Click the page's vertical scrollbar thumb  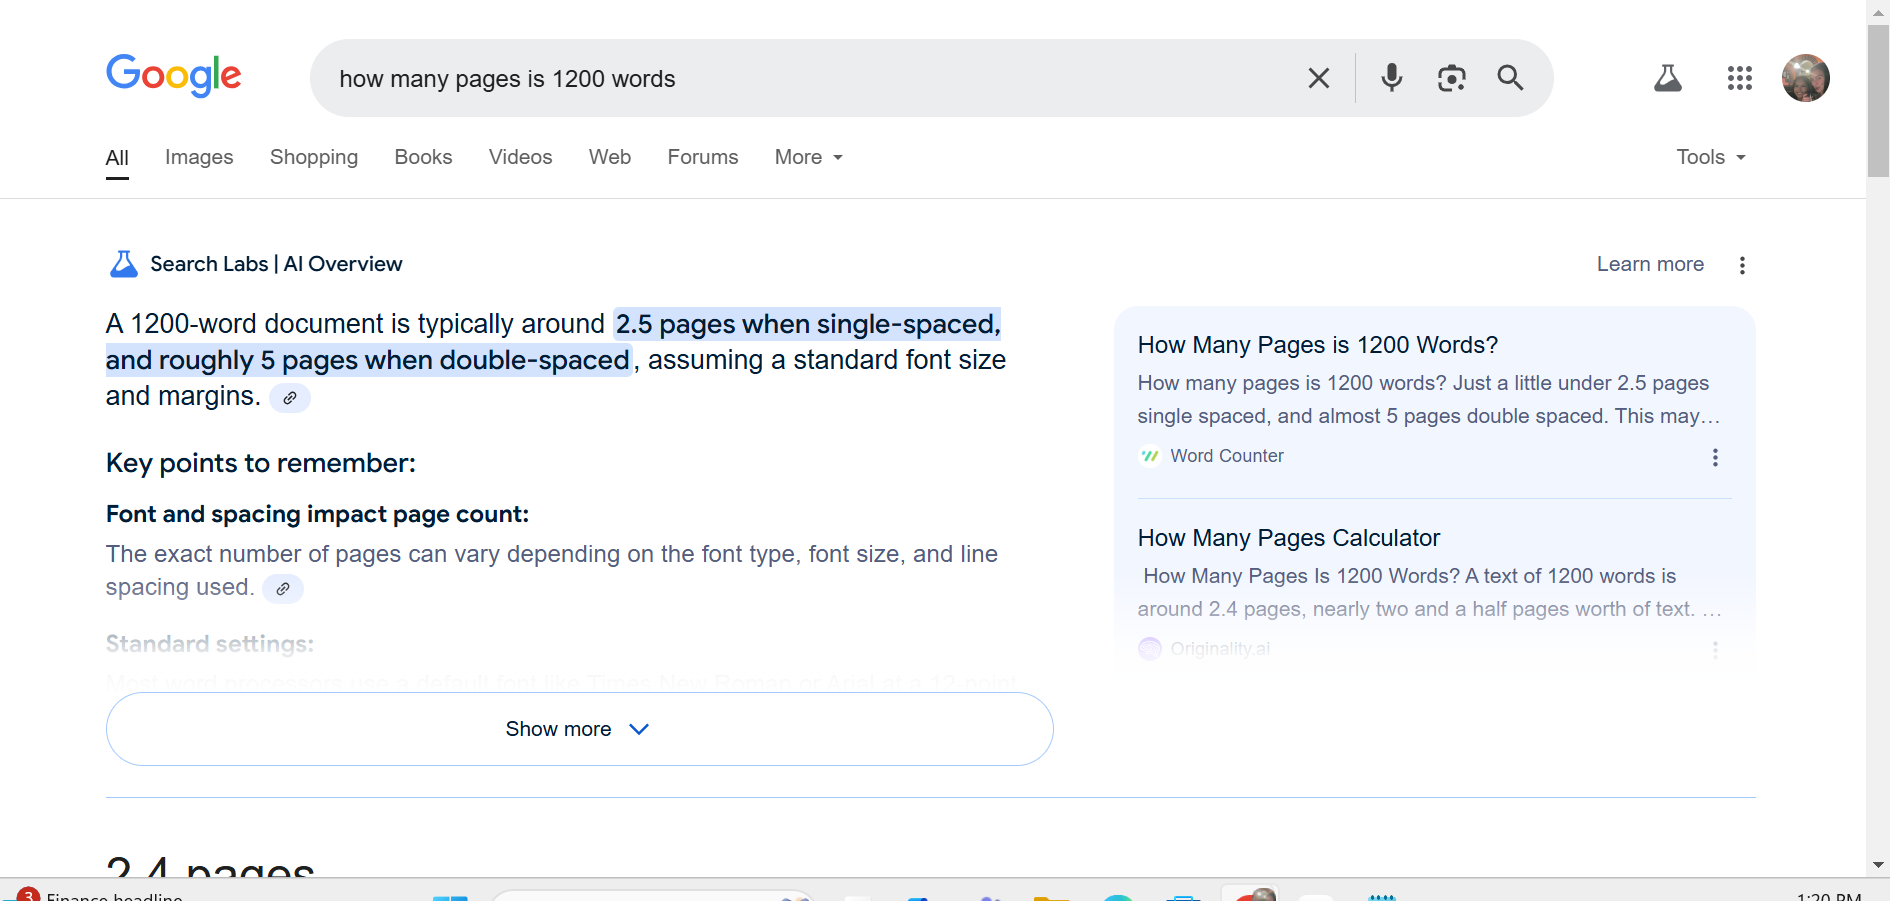click(x=1878, y=100)
